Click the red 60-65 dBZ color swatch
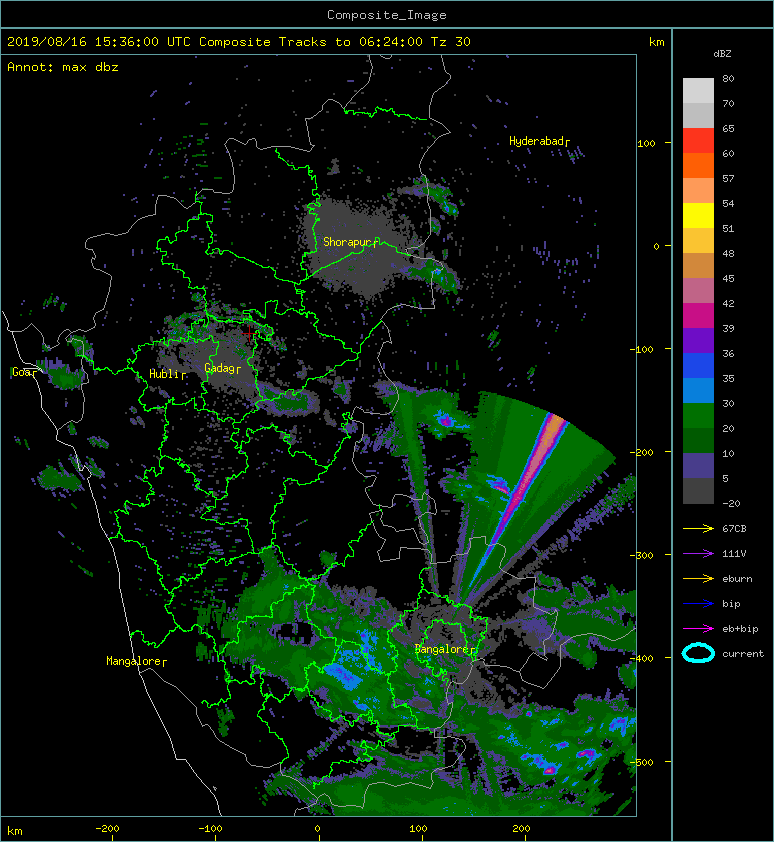 point(698,141)
